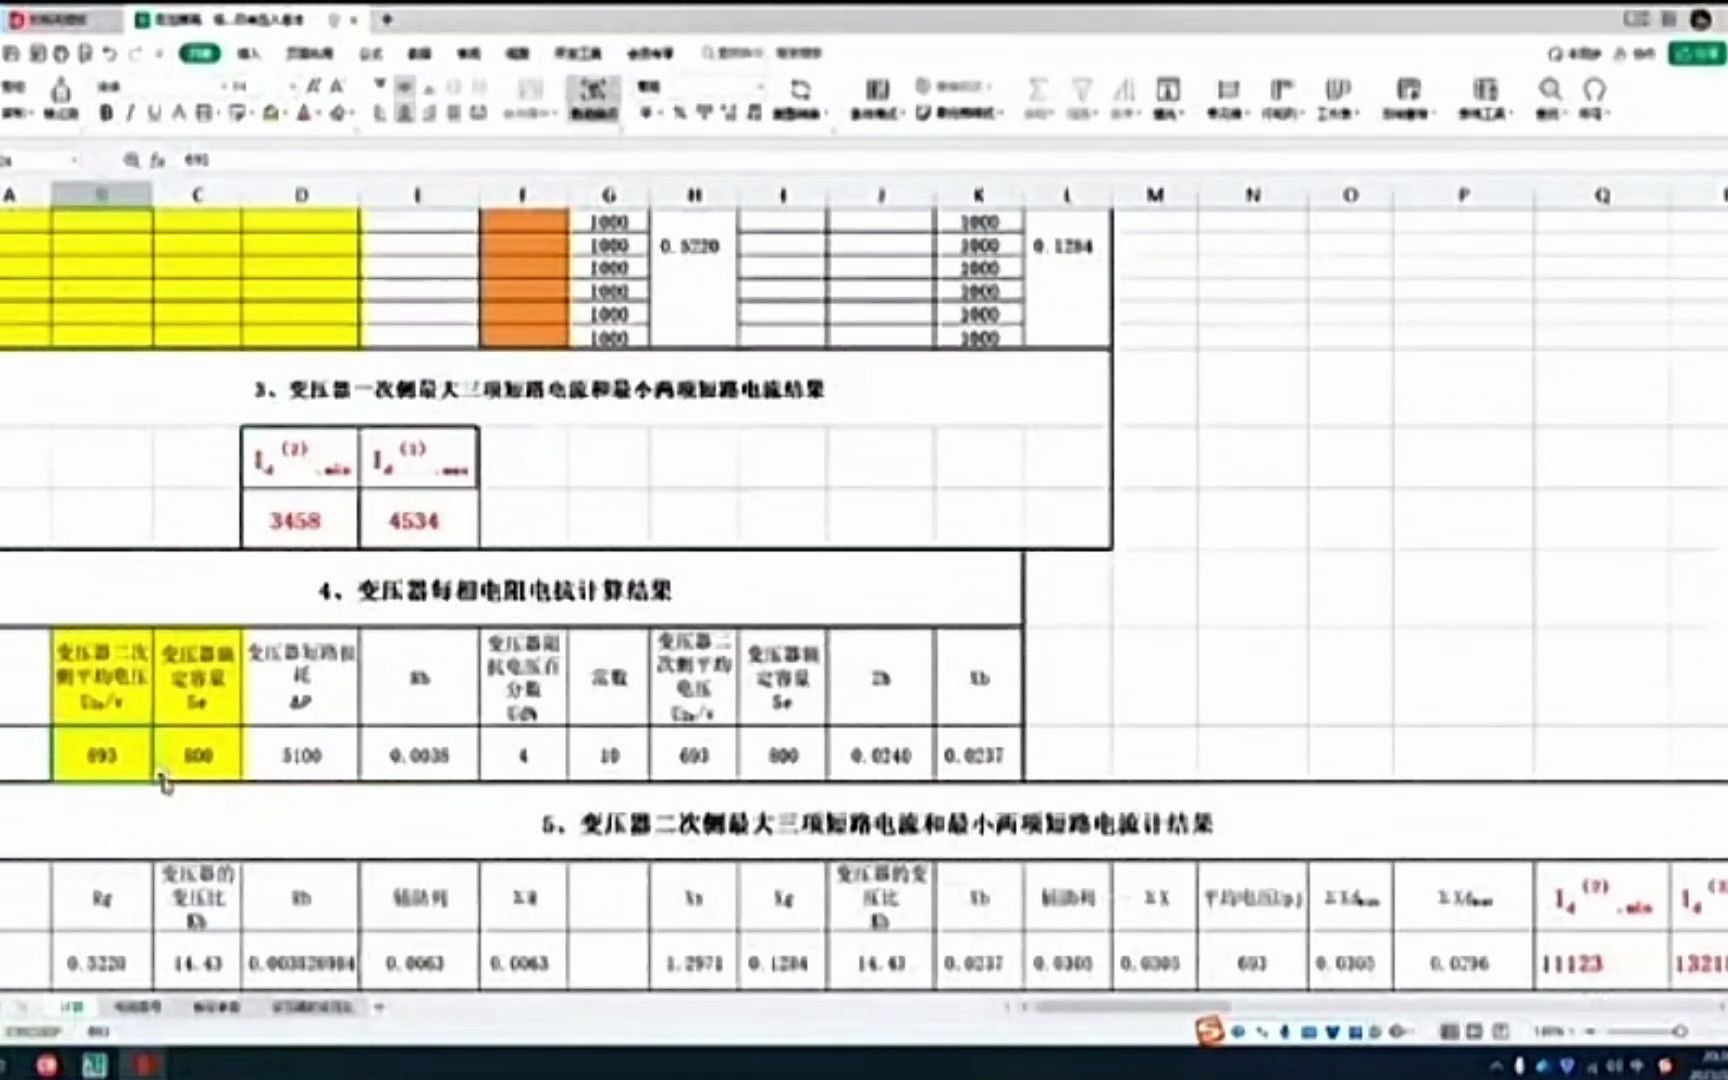Click the cell showing 5100
Image resolution: width=1728 pixels, height=1080 pixels.
coord(300,755)
